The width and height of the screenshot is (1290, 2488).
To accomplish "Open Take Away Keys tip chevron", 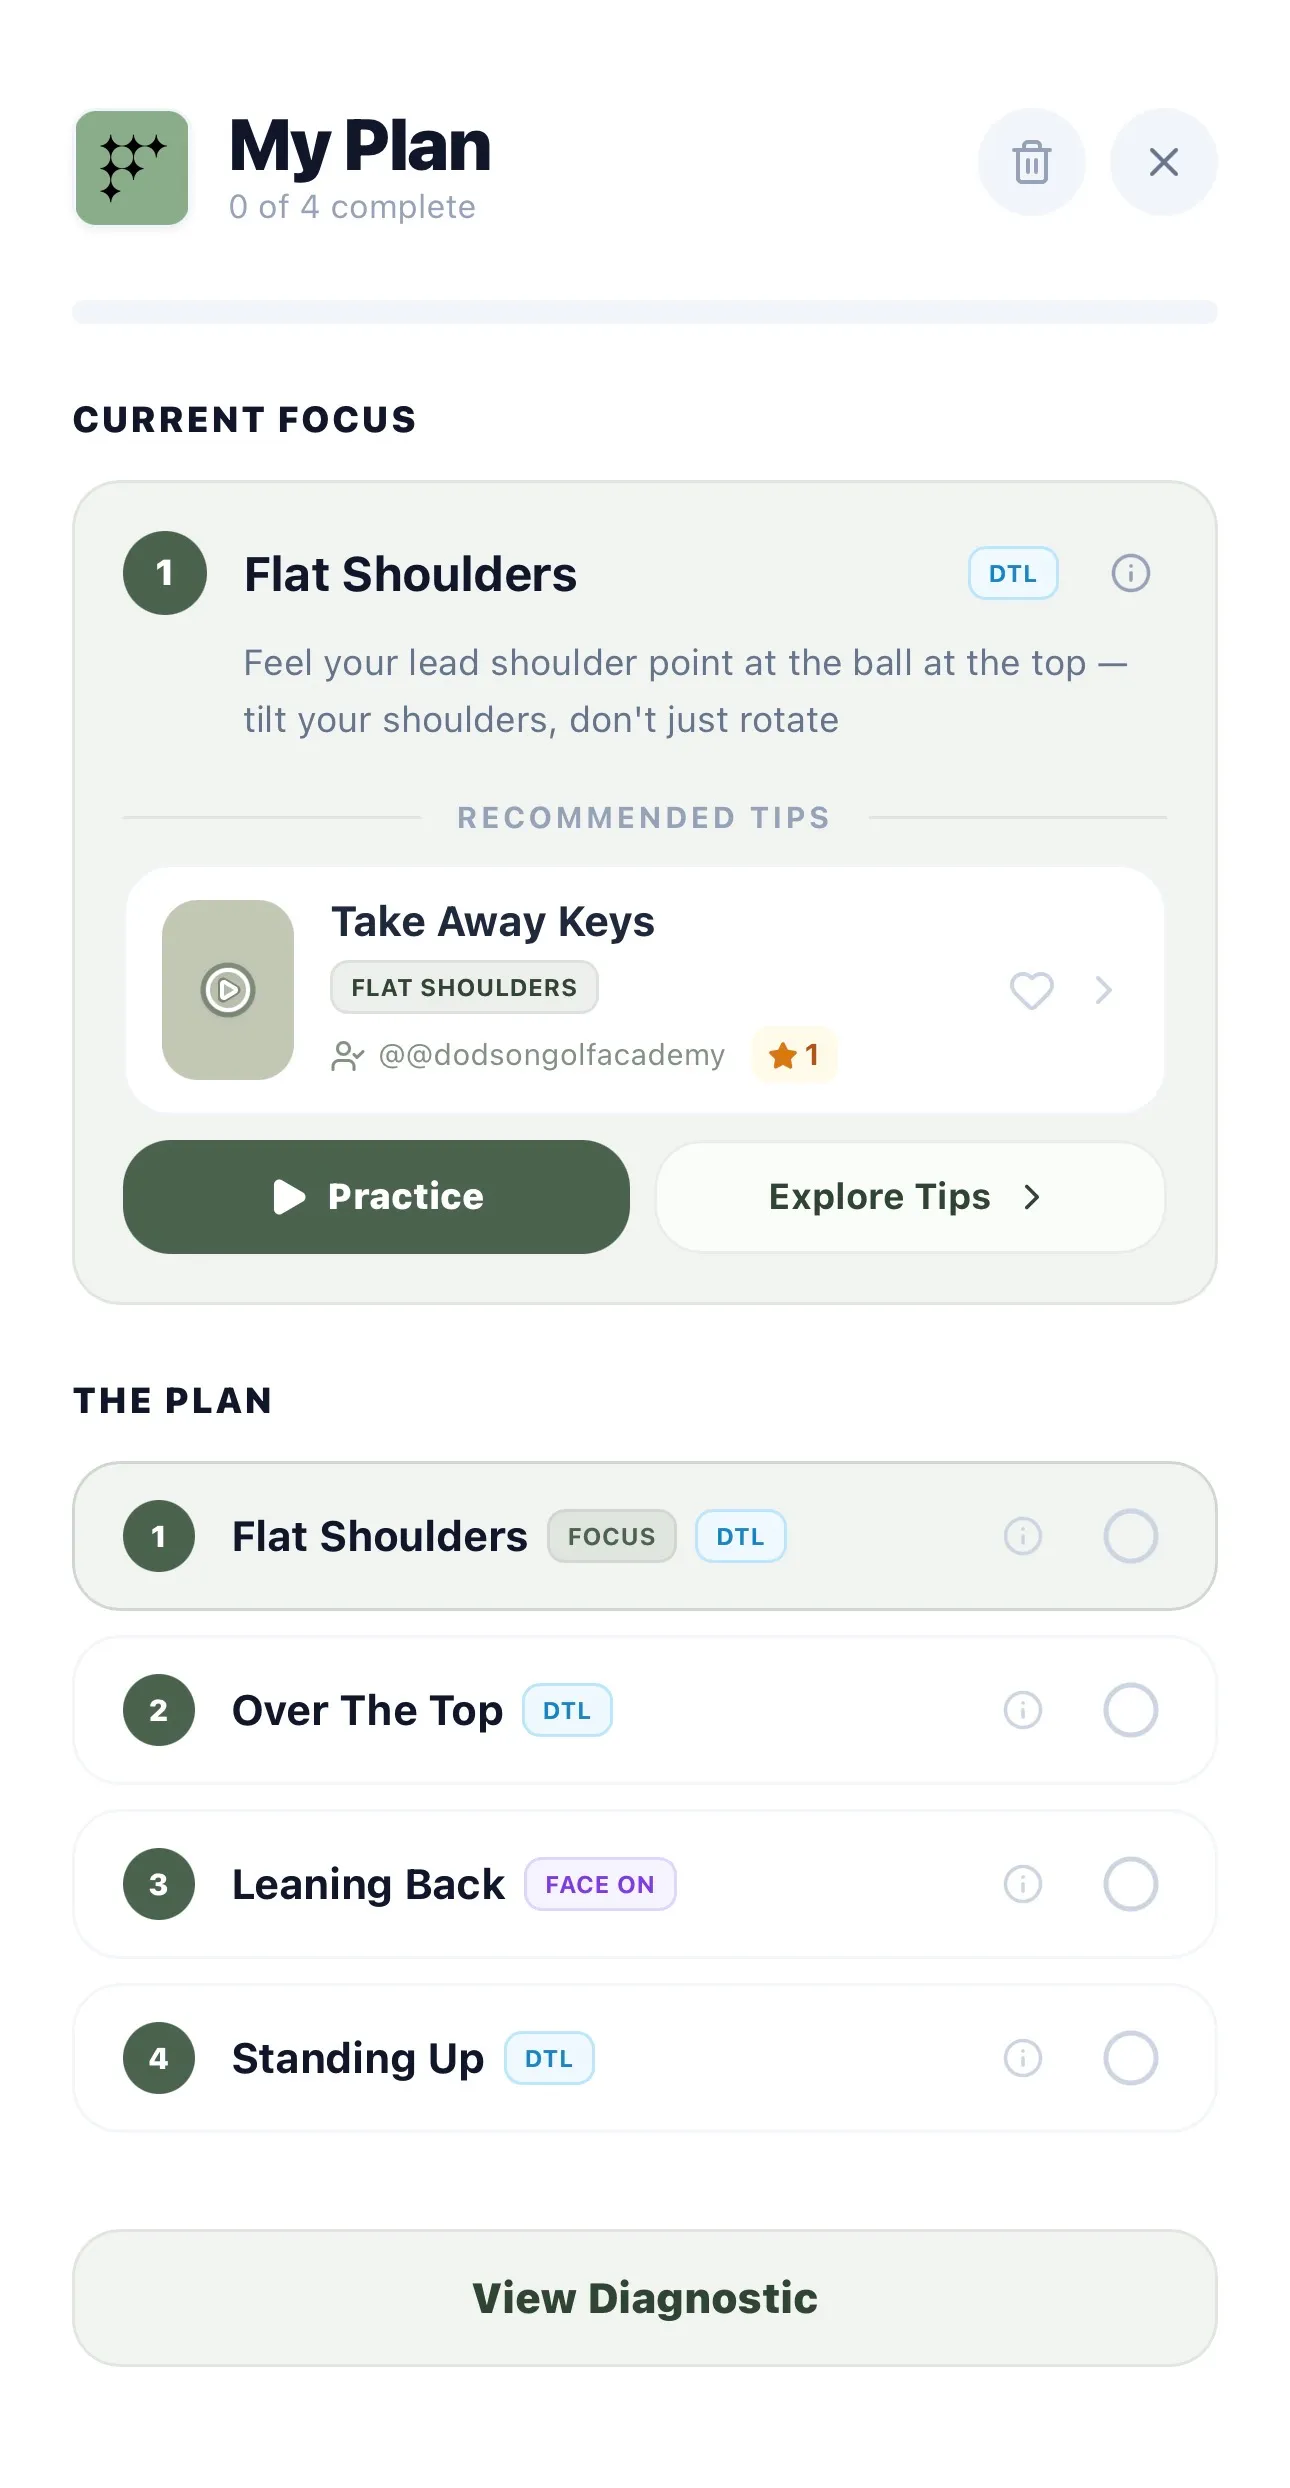I will pyautogui.click(x=1103, y=990).
